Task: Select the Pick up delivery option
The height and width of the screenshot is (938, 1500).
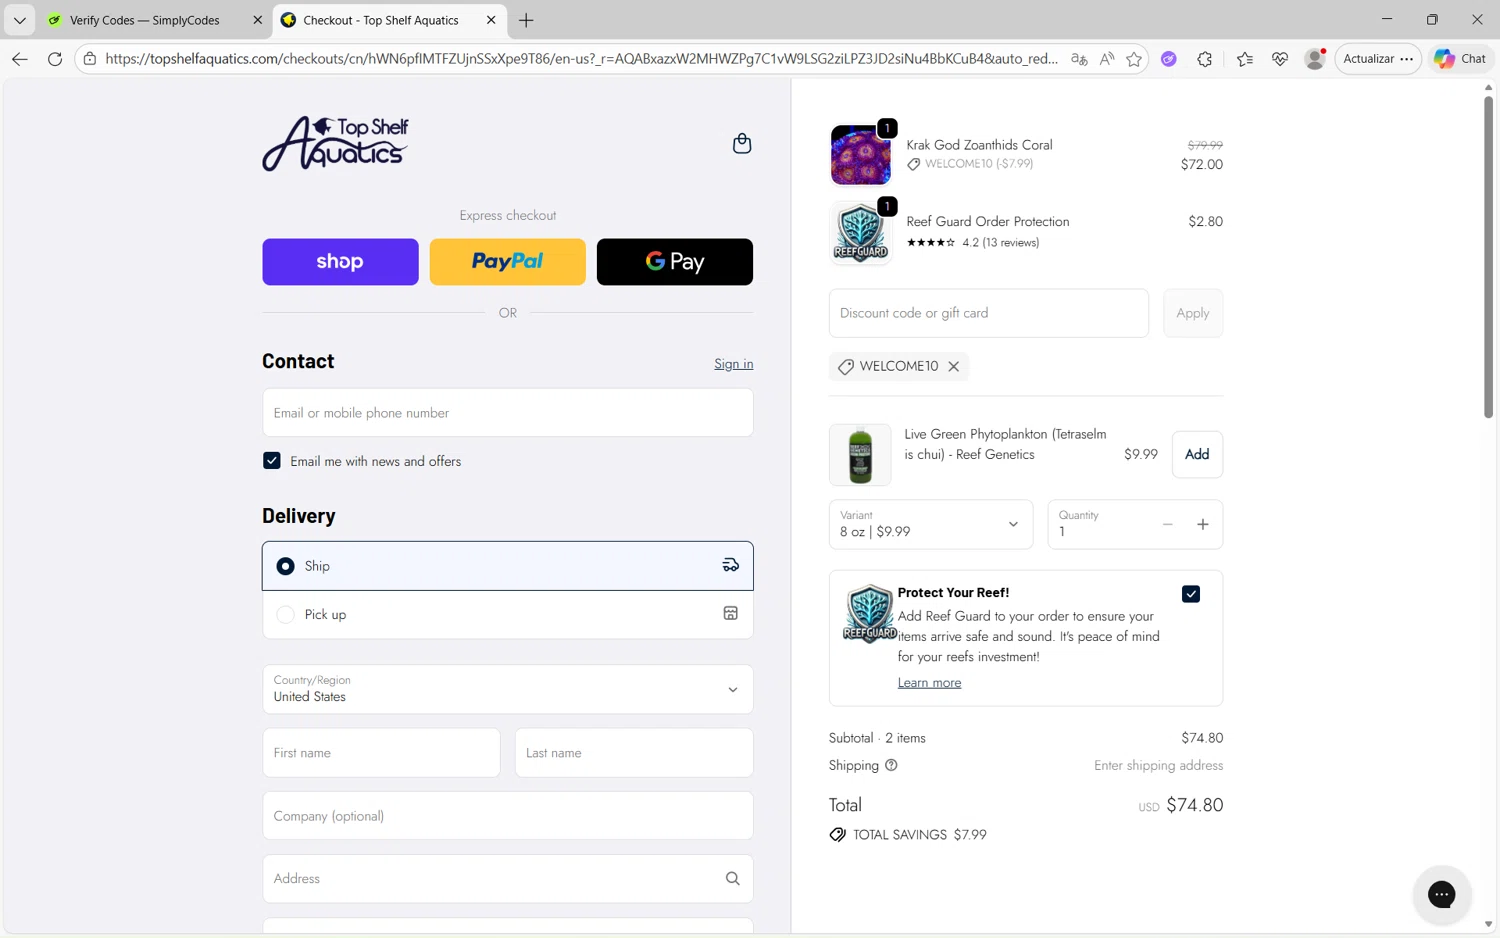Action: (508, 614)
